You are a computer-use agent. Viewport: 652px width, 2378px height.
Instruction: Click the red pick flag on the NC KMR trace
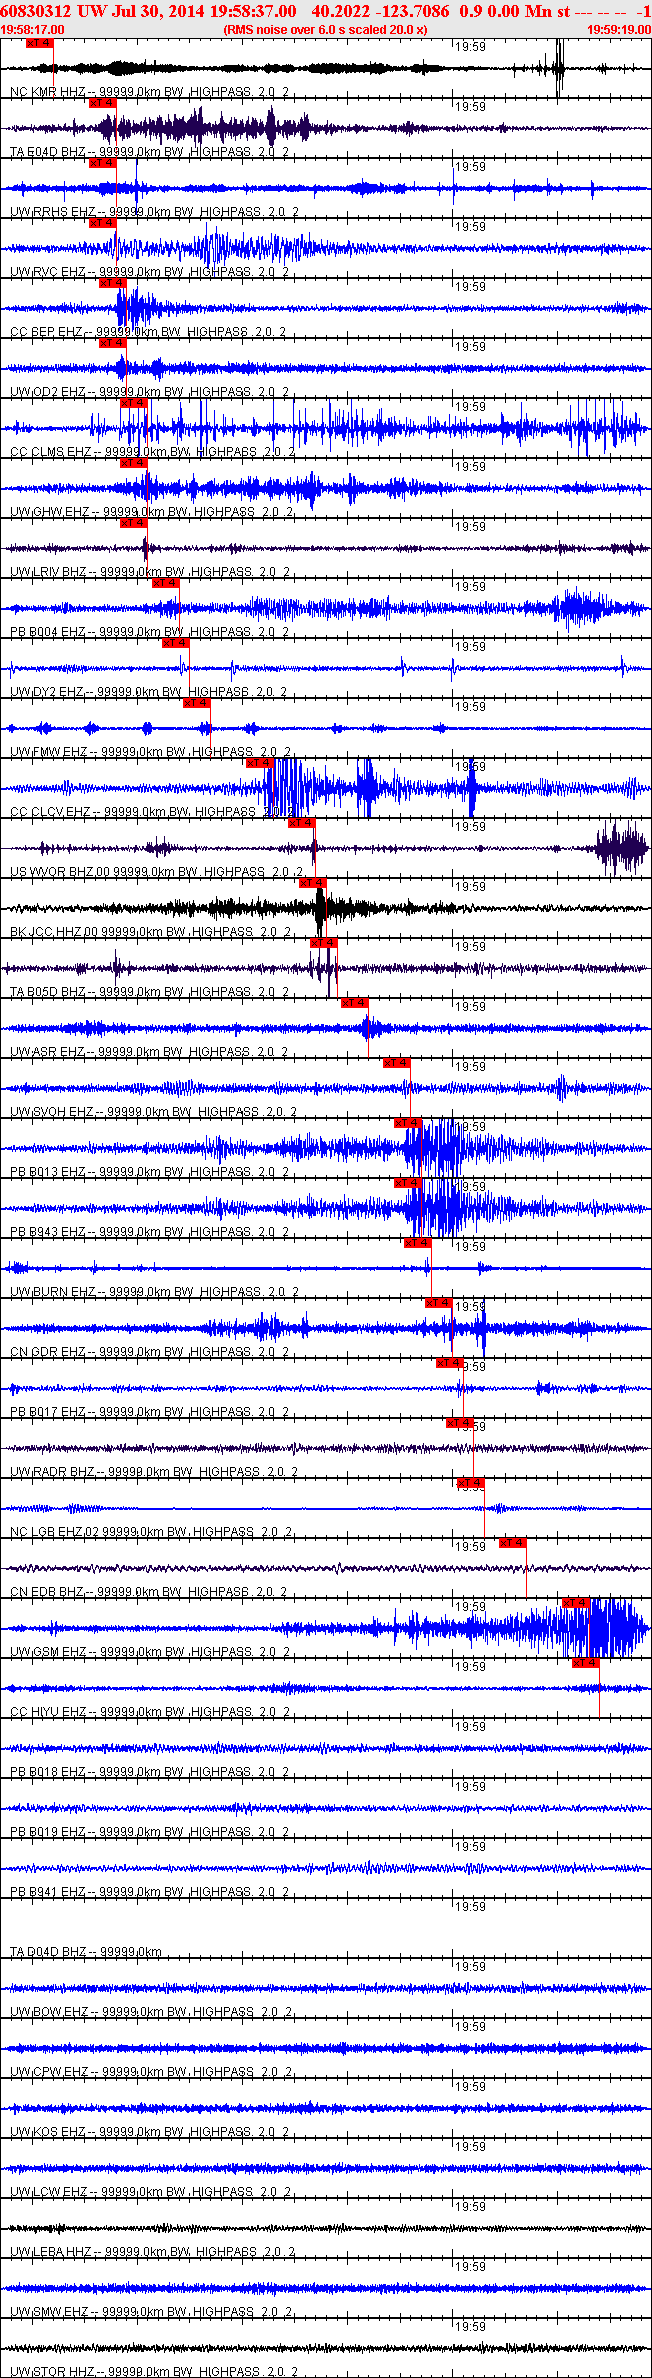(39, 43)
